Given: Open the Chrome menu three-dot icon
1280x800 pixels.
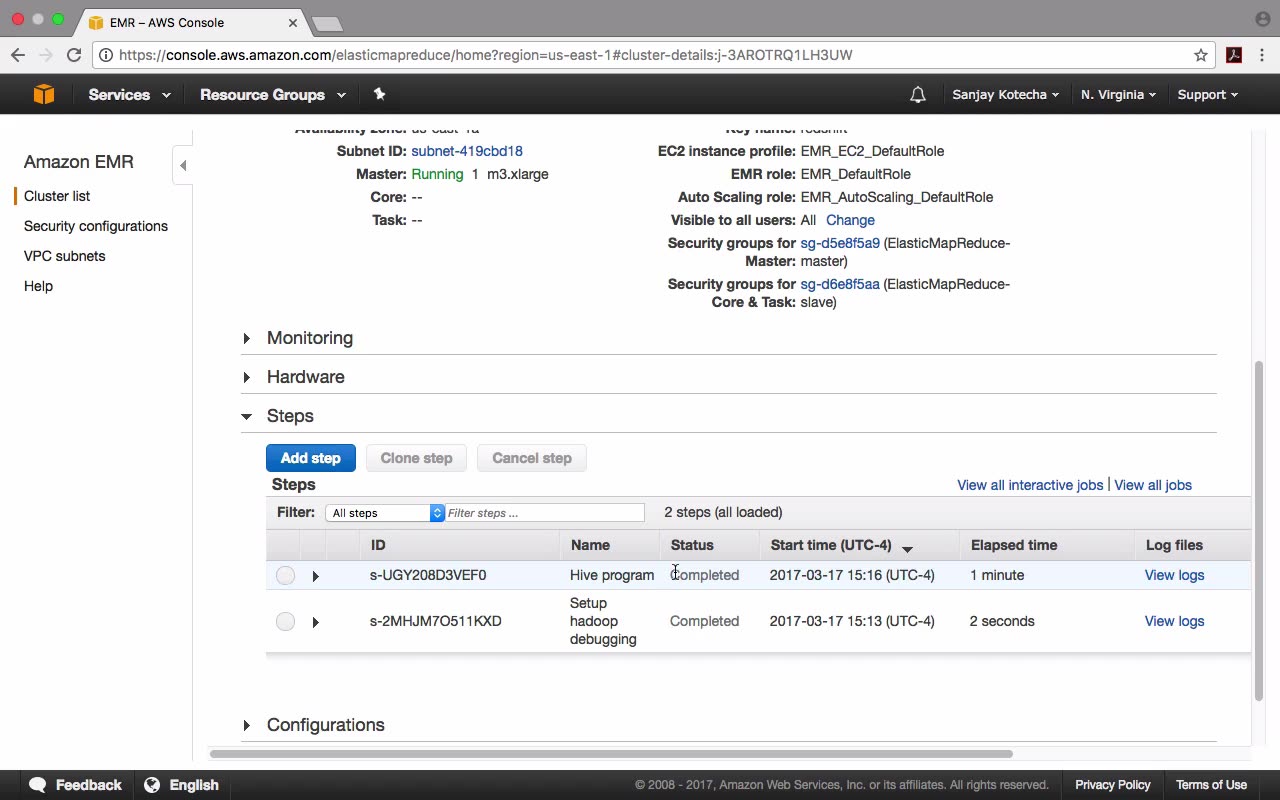Looking at the screenshot, I should [x=1262, y=55].
